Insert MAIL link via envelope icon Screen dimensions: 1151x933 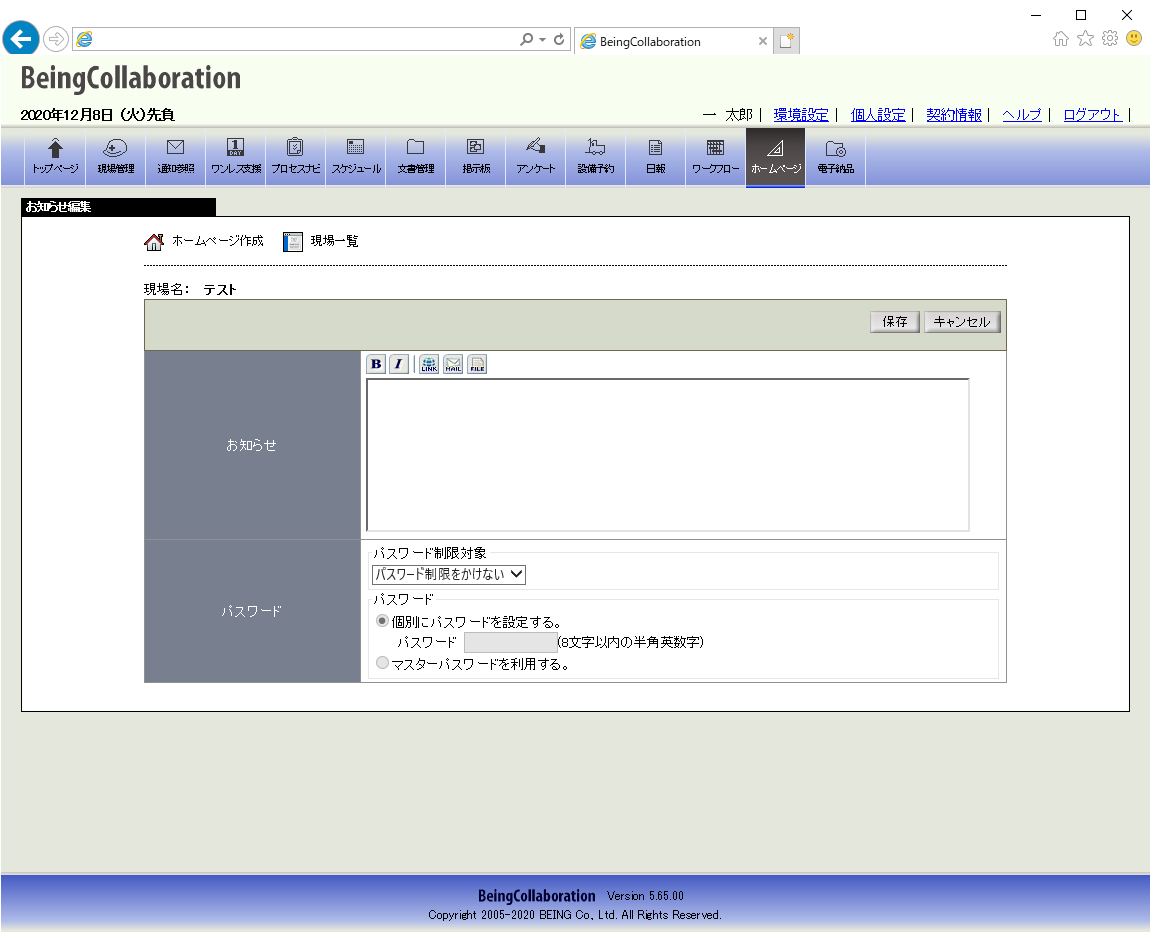click(453, 364)
